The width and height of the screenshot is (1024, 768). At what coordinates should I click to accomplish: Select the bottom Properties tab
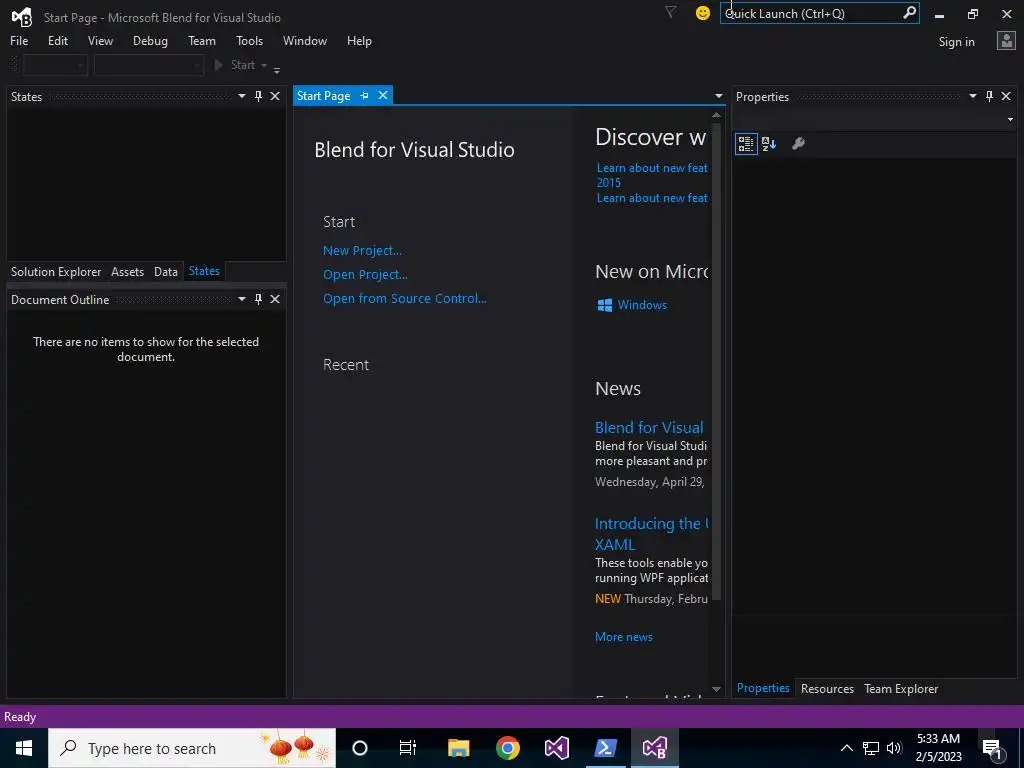763,688
